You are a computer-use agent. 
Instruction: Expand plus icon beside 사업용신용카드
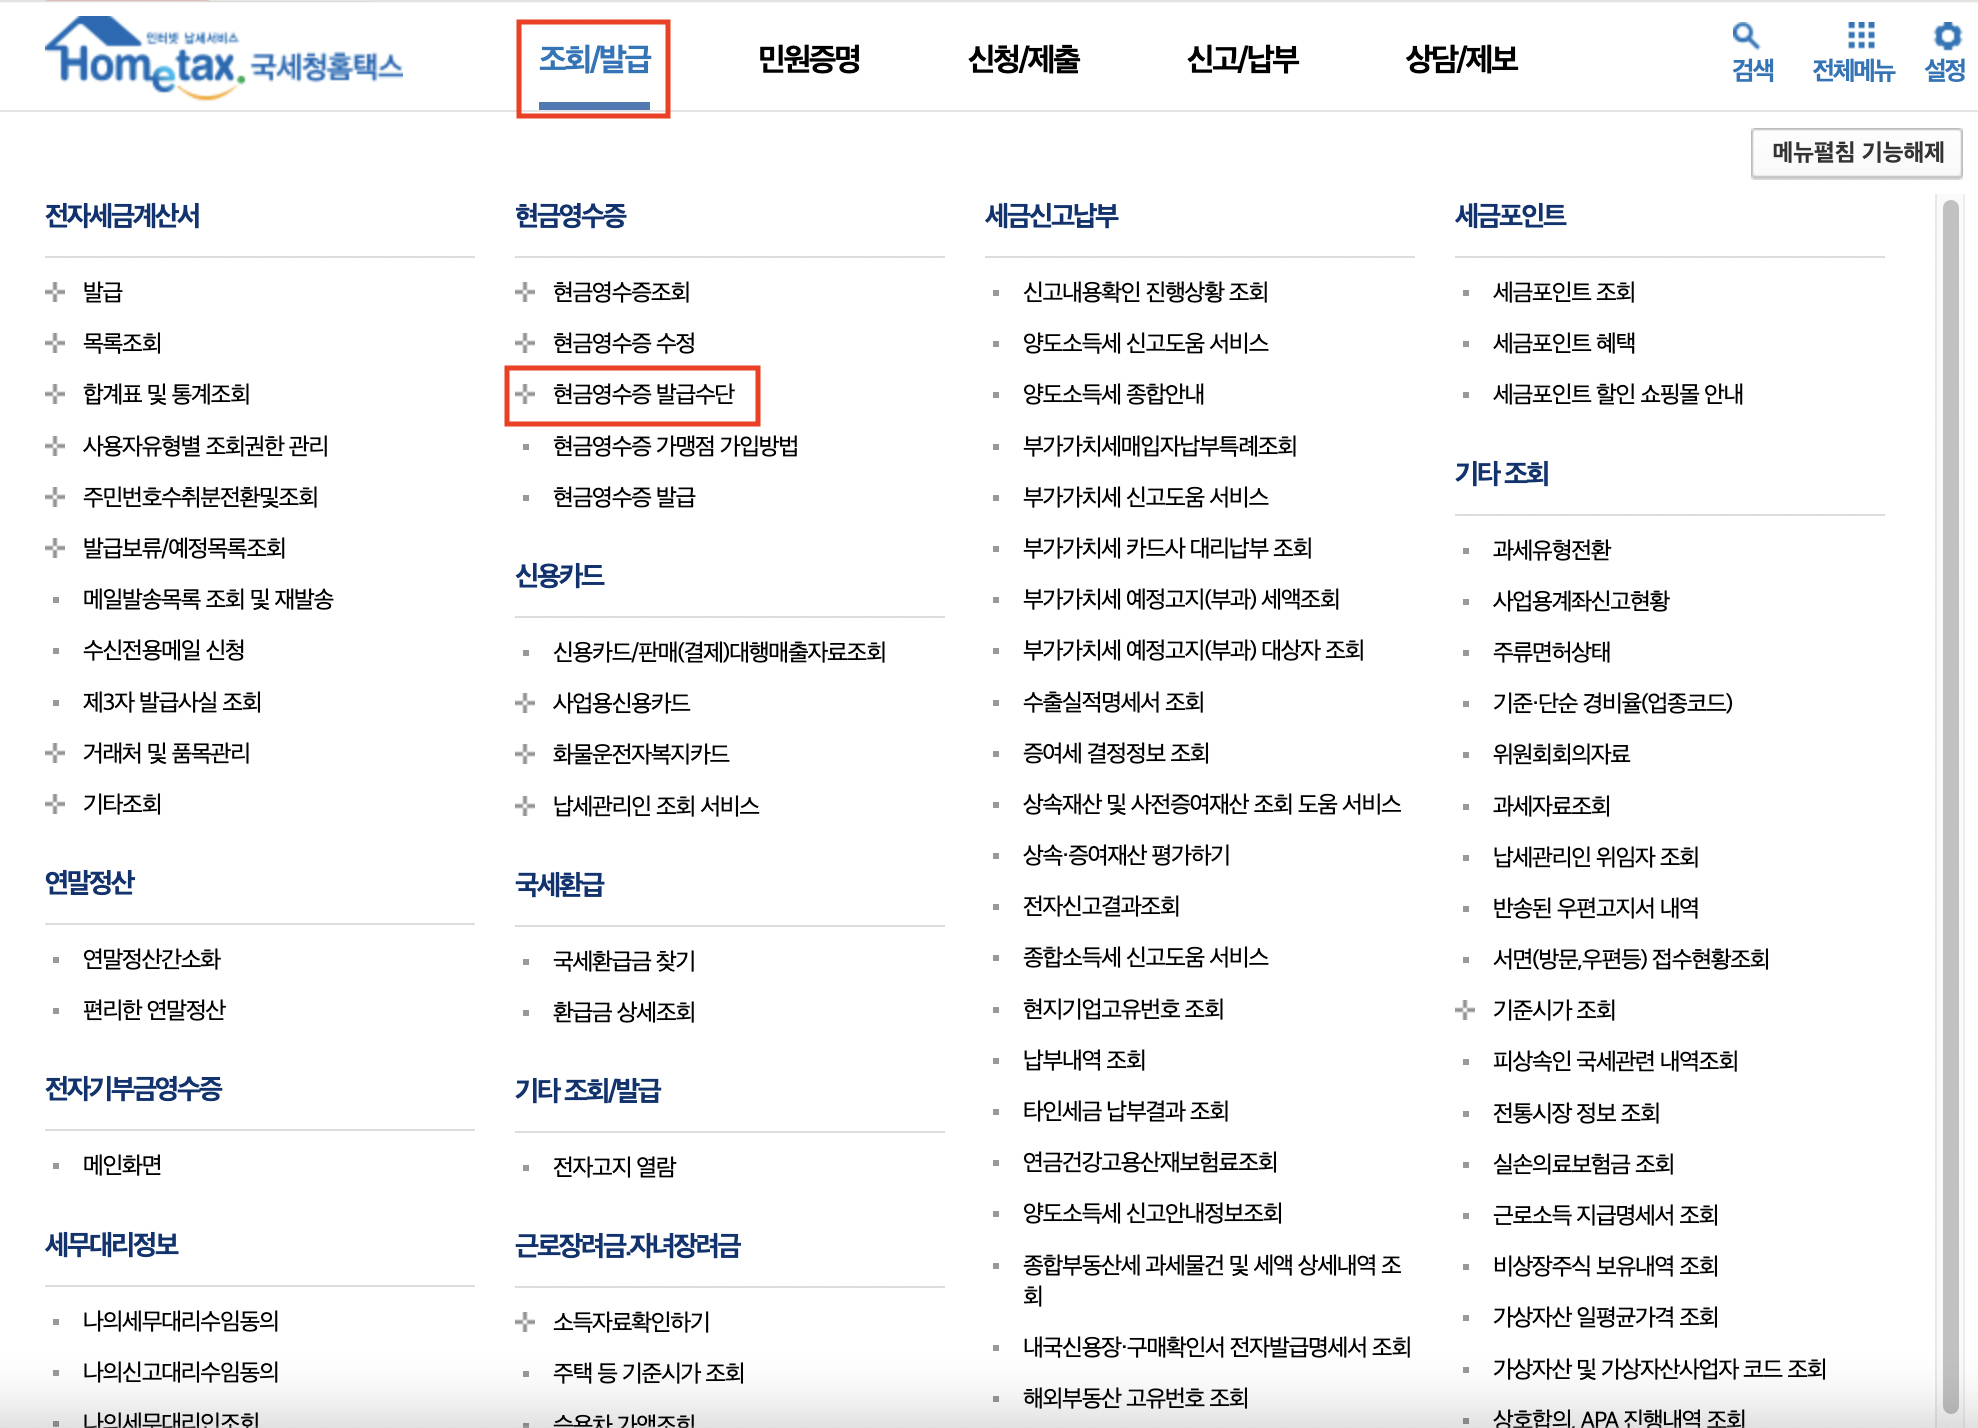click(525, 703)
